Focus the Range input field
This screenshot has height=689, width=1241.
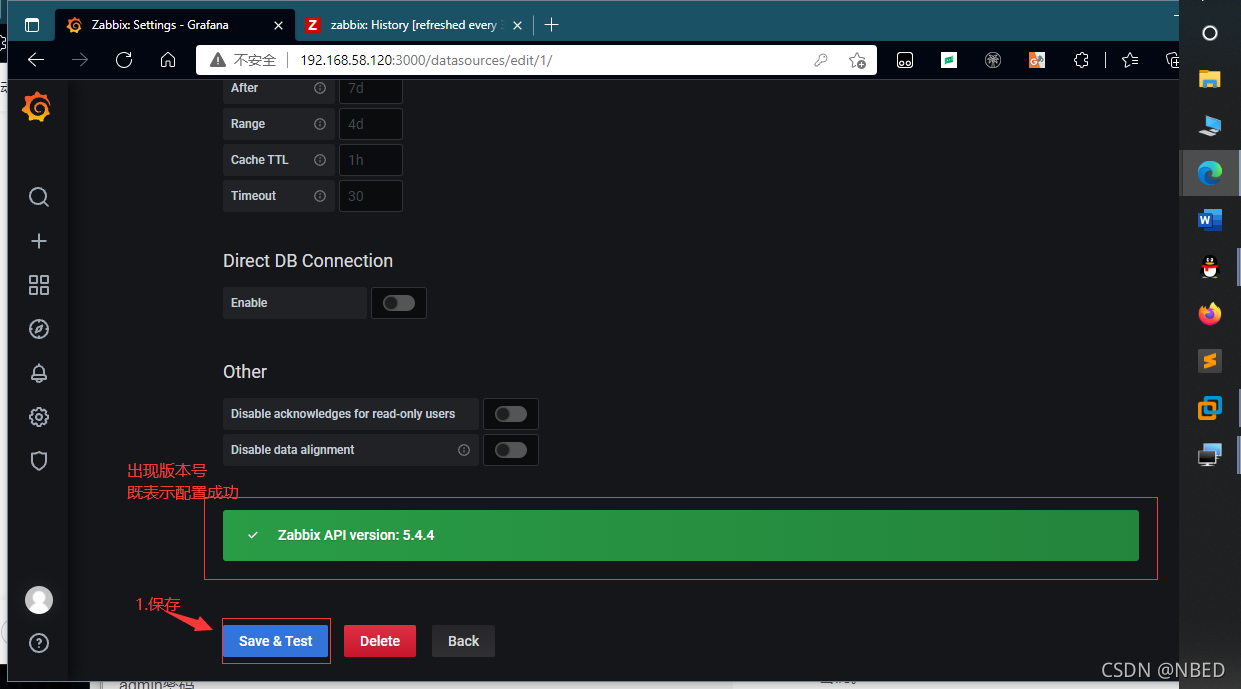(x=371, y=124)
